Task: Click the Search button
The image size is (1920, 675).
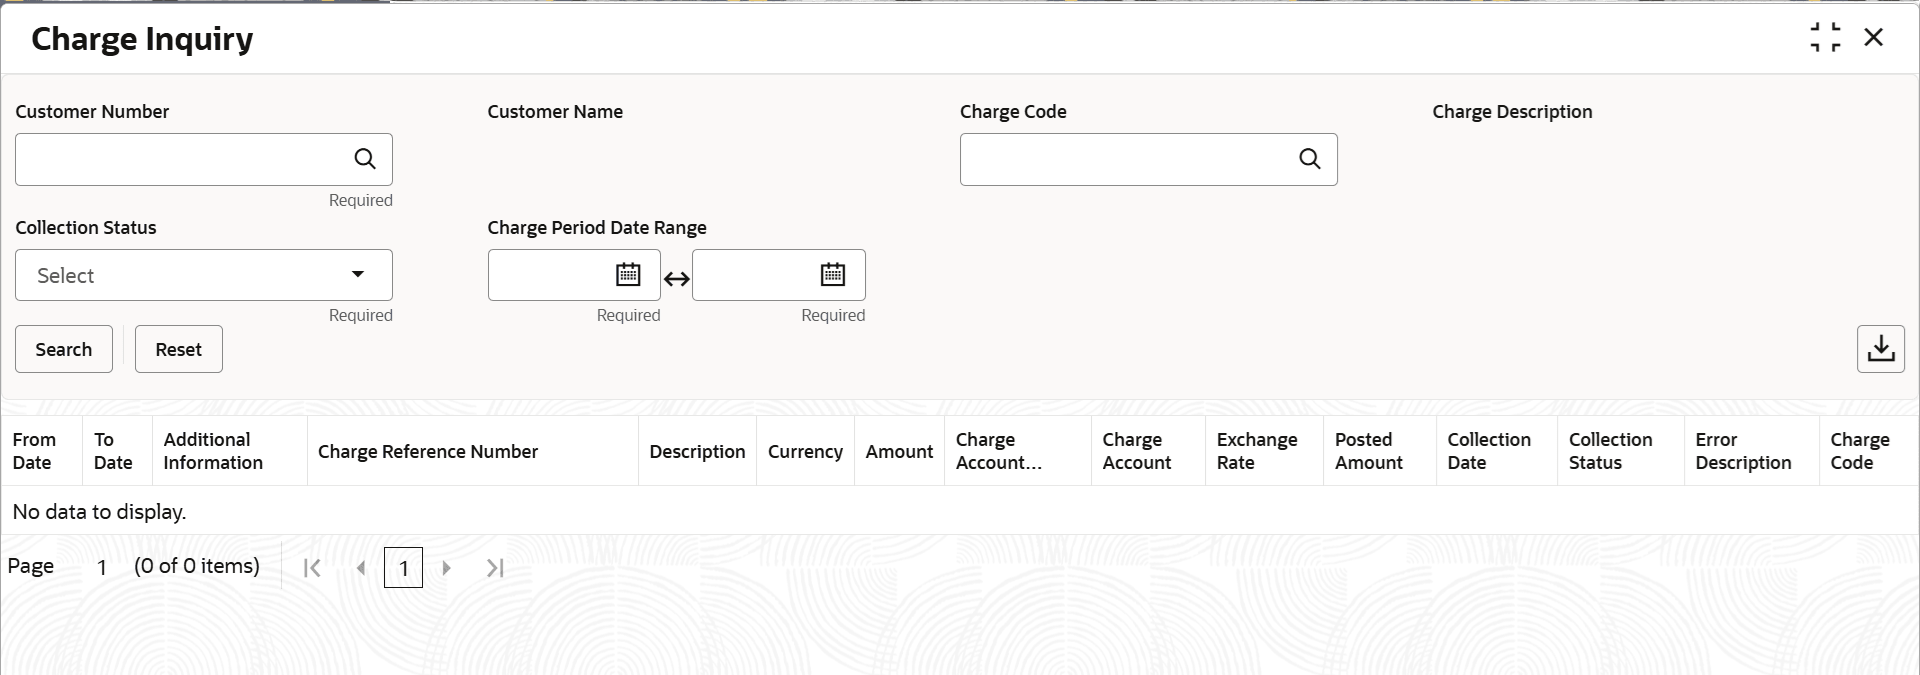Action: (x=64, y=349)
